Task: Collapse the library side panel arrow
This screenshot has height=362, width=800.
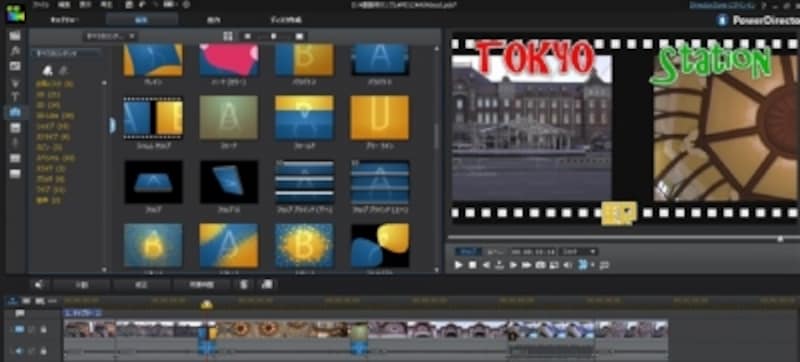Action: (x=112, y=125)
